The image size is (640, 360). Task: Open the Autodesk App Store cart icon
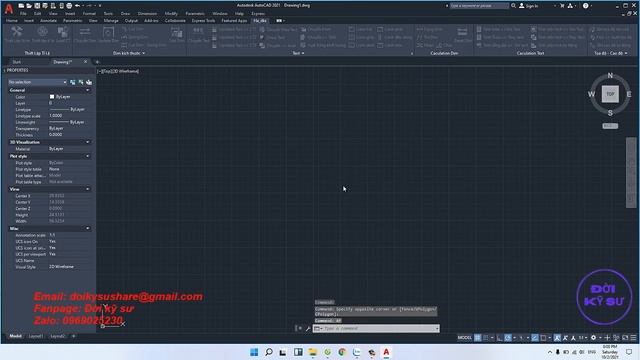(562, 6)
